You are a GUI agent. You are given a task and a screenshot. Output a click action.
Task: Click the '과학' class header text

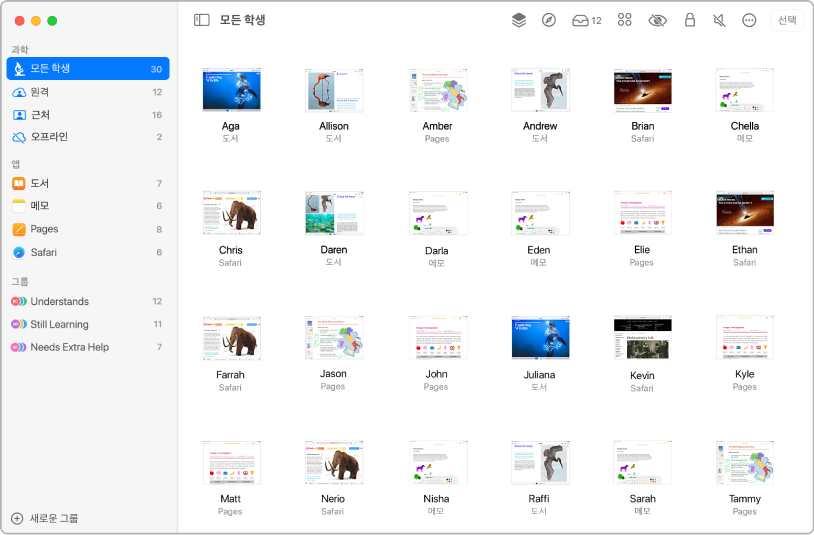pos(20,49)
